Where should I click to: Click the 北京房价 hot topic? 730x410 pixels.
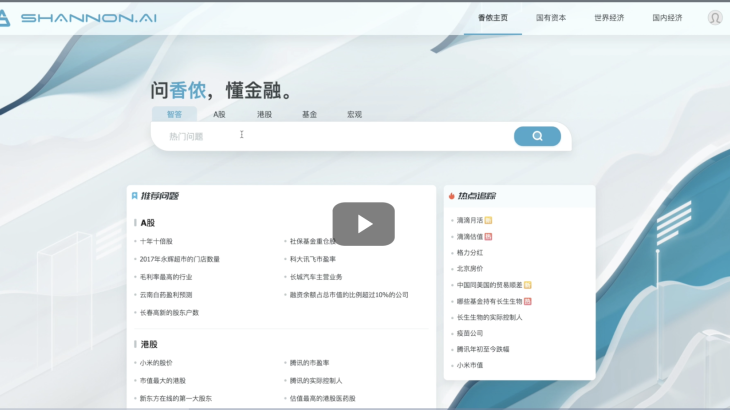click(x=470, y=269)
